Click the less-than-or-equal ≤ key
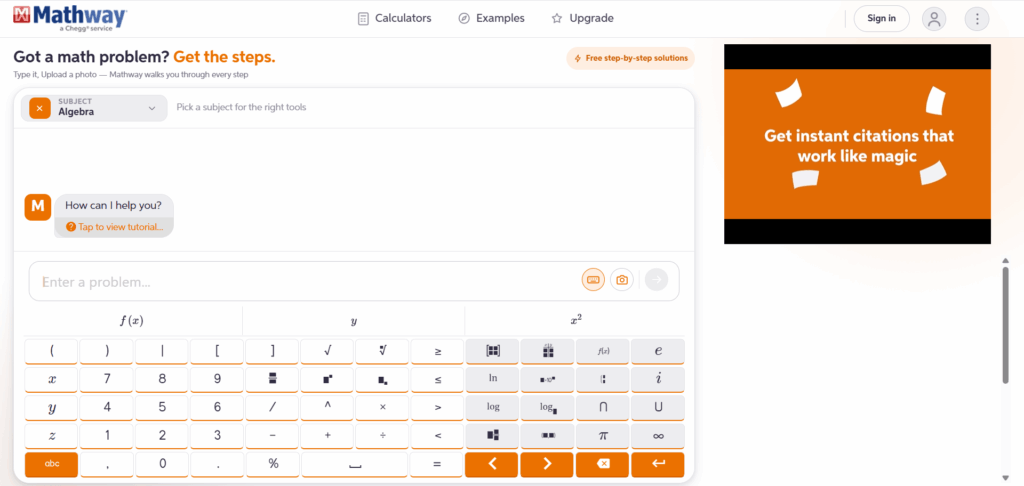 coord(438,380)
